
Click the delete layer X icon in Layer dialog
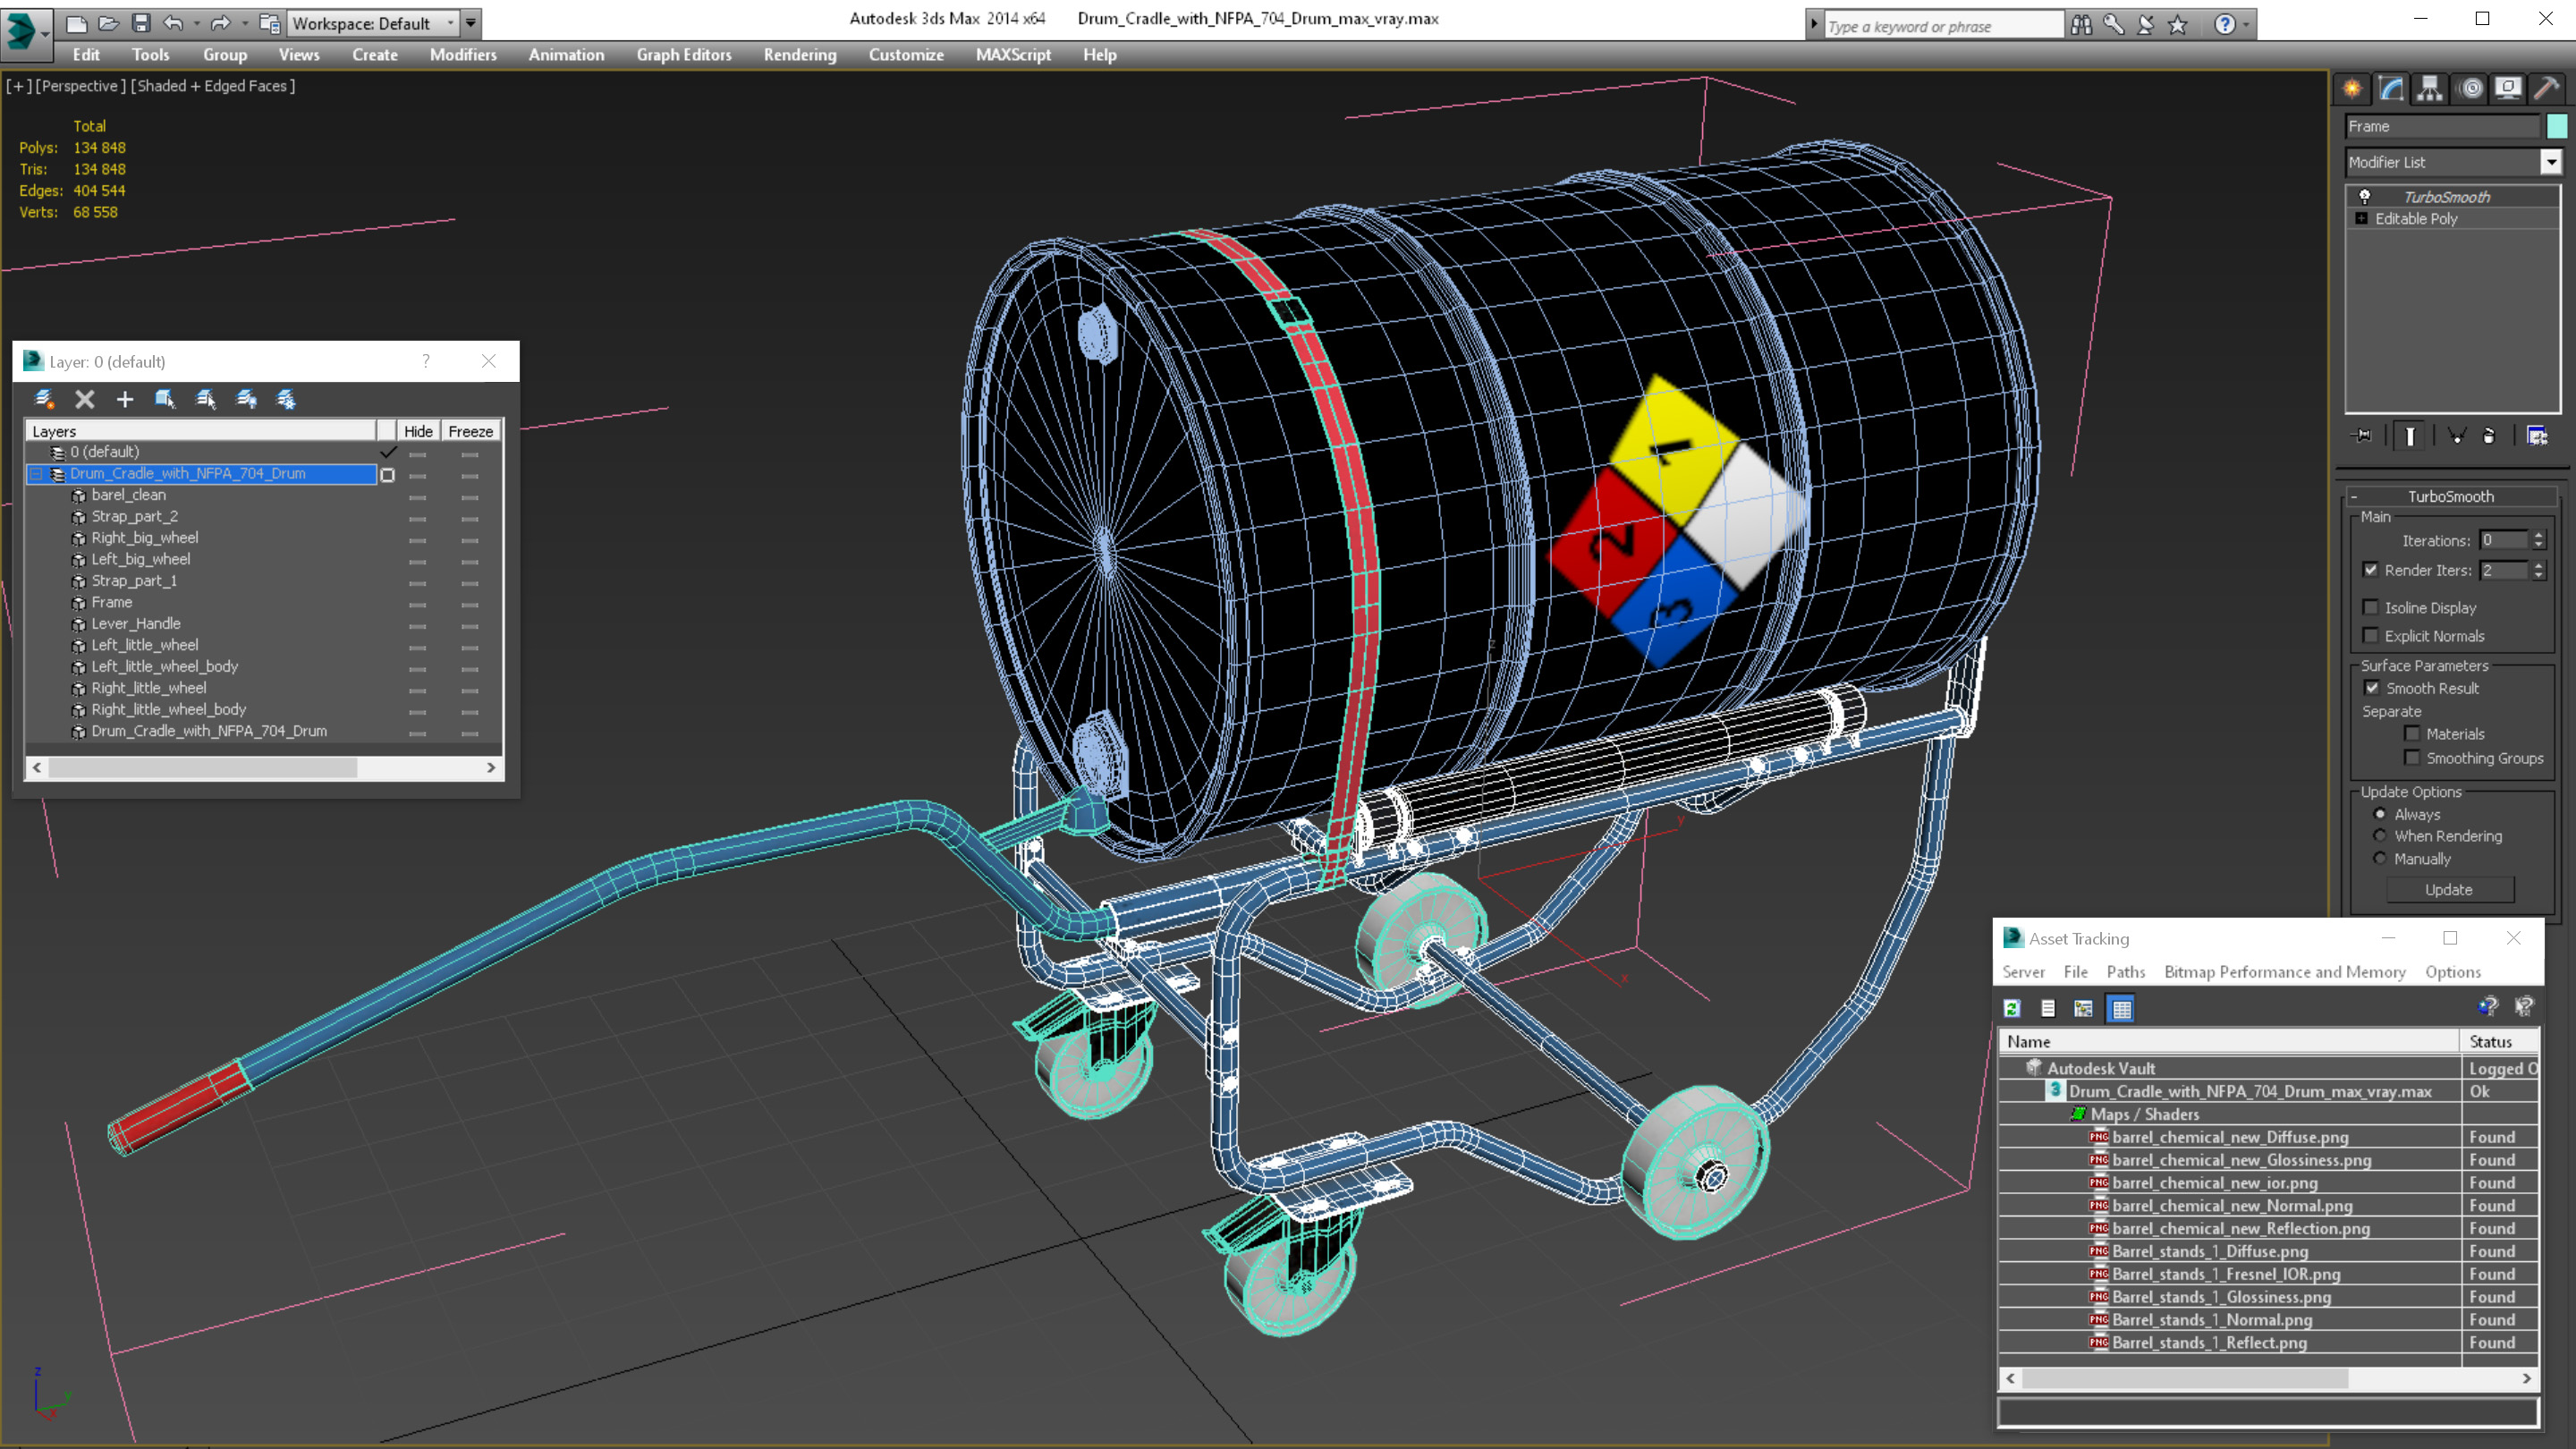click(85, 400)
